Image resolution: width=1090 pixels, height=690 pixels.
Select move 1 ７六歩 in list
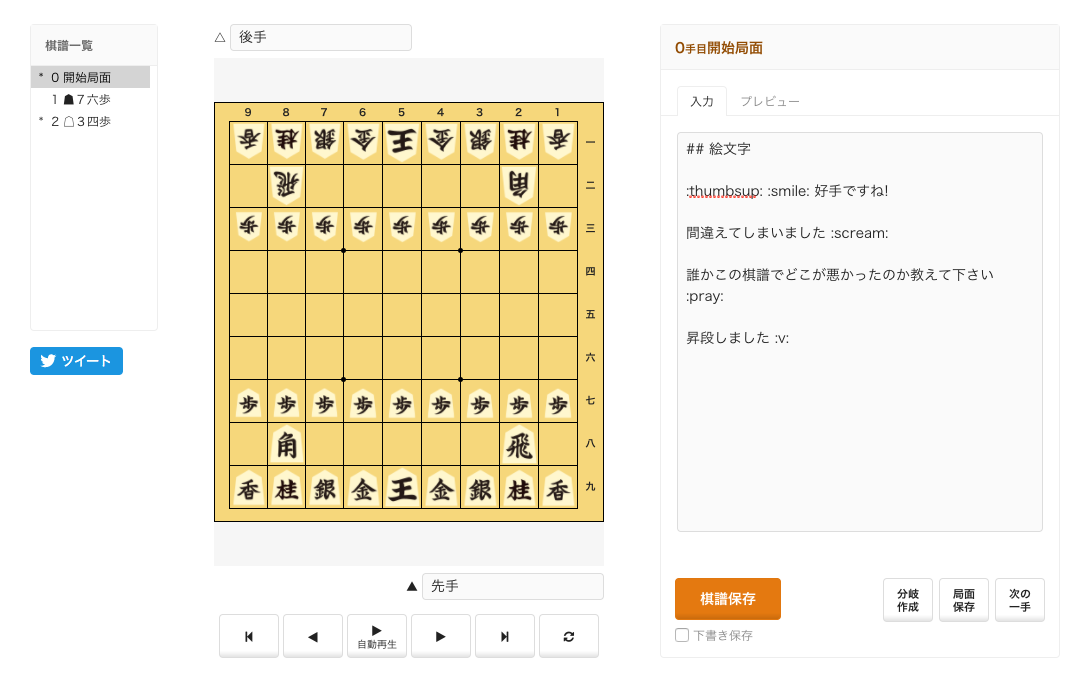pos(86,99)
